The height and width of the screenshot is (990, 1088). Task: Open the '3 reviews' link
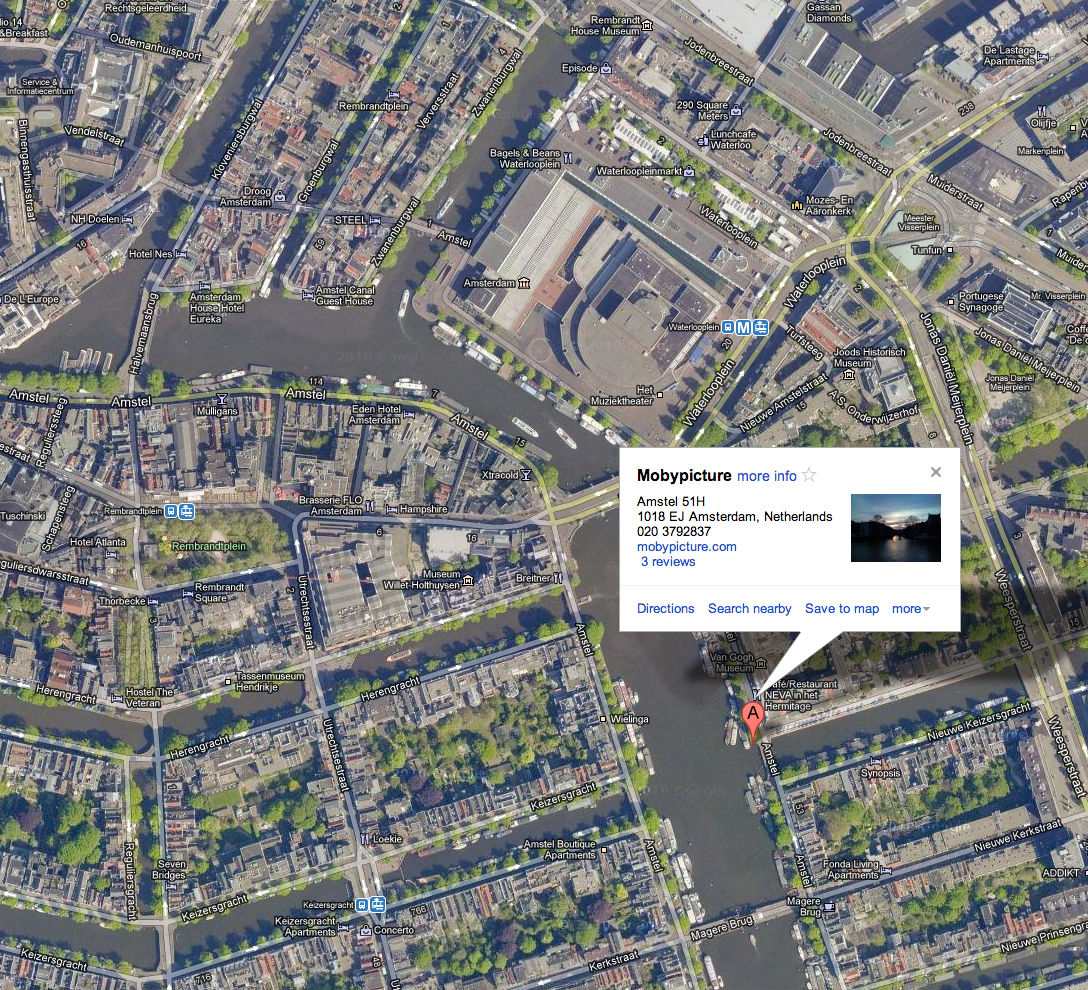(x=668, y=562)
